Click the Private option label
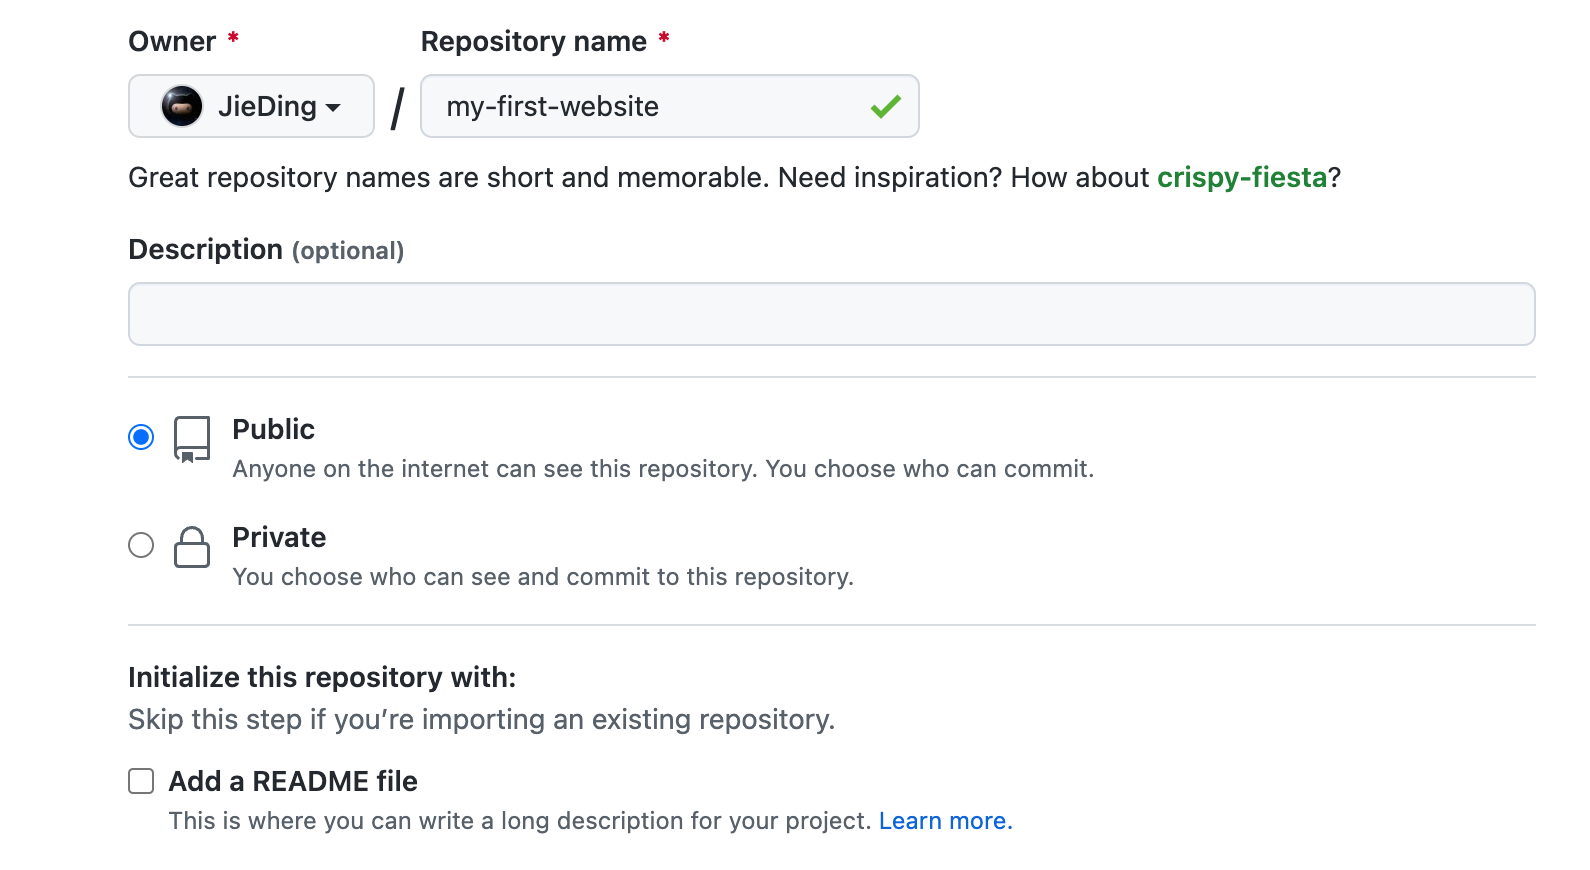Image resolution: width=1590 pixels, height=870 pixels. (279, 537)
